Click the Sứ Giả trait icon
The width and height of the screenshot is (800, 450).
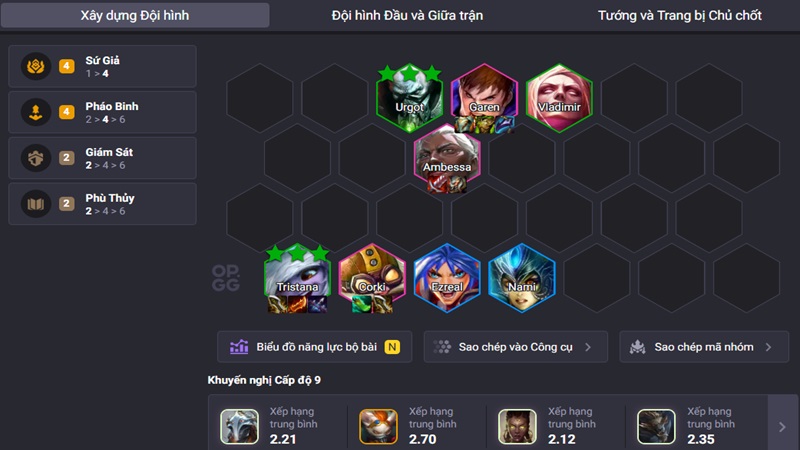coord(36,66)
